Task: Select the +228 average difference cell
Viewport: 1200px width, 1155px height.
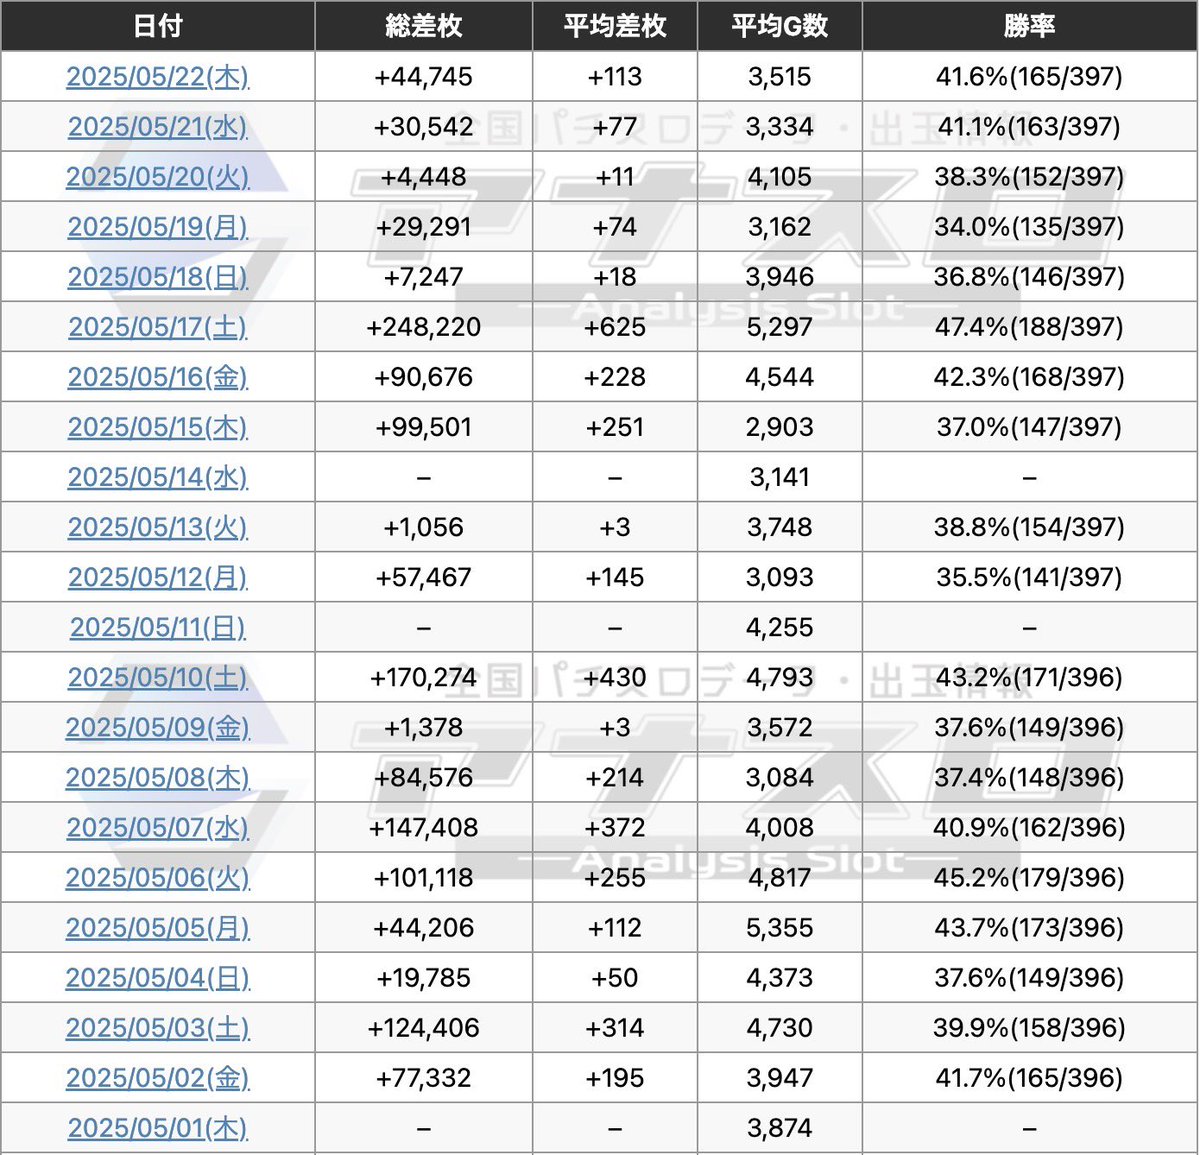Action: tap(615, 377)
